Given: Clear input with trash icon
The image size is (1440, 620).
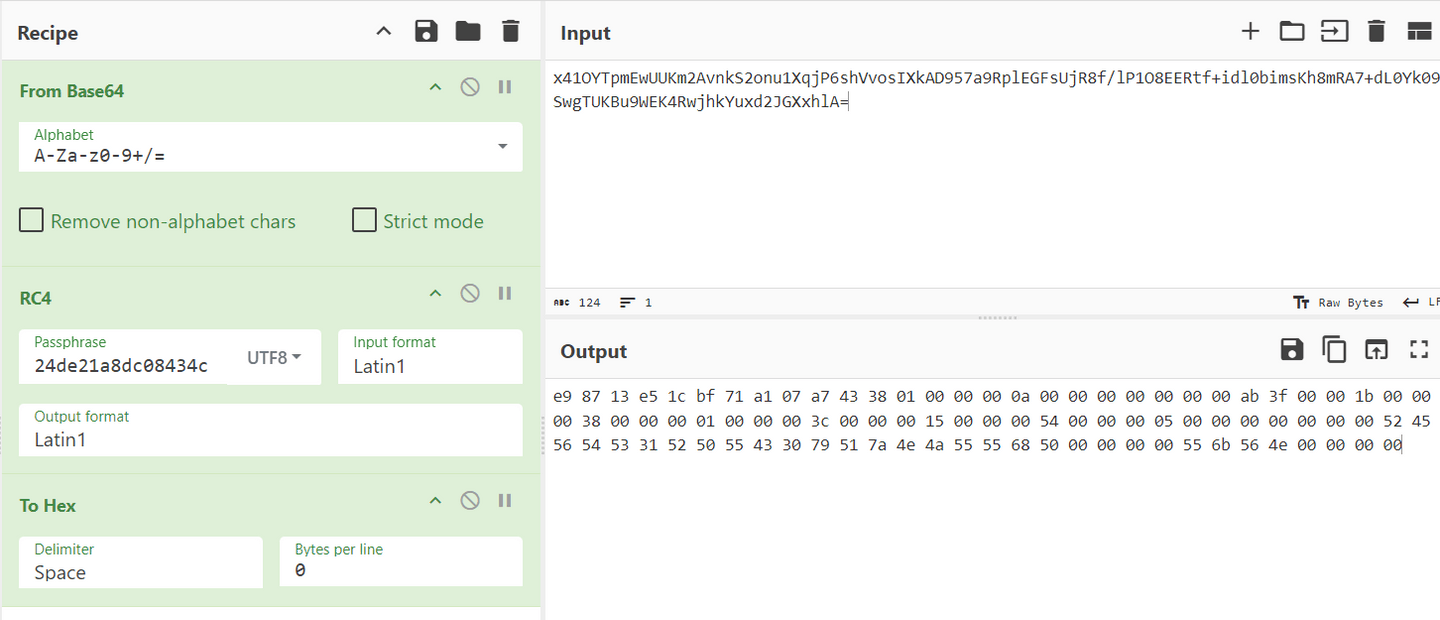Looking at the screenshot, I should coord(1376,32).
